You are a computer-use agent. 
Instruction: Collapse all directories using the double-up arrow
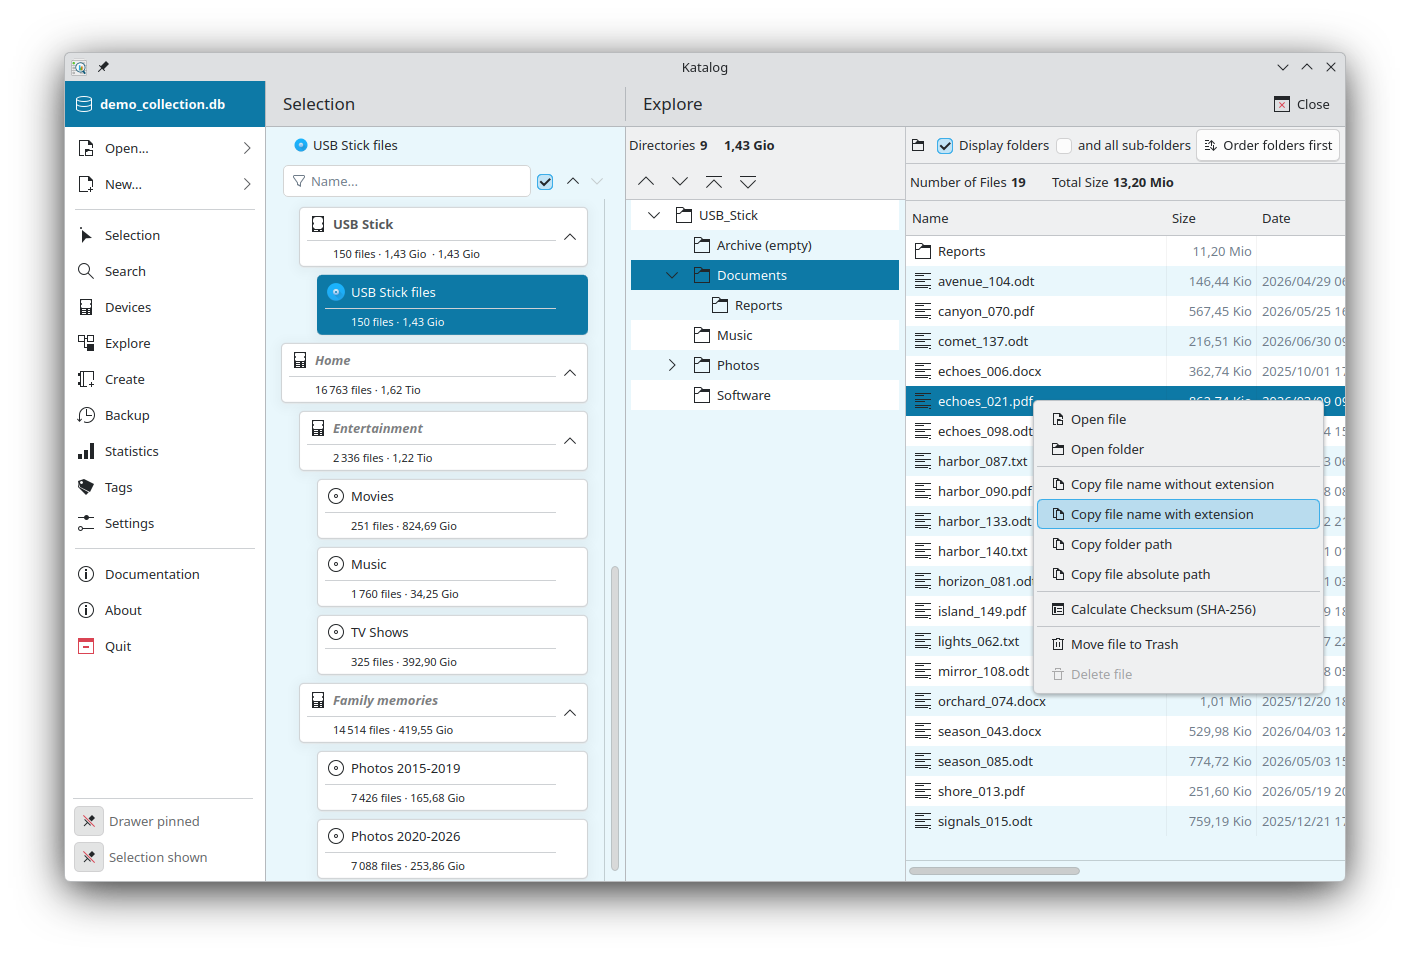coord(714,181)
